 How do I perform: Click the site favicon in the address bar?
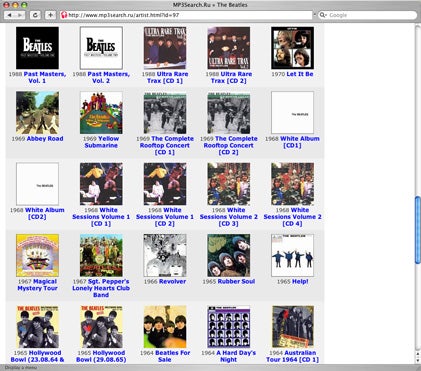(64, 15)
